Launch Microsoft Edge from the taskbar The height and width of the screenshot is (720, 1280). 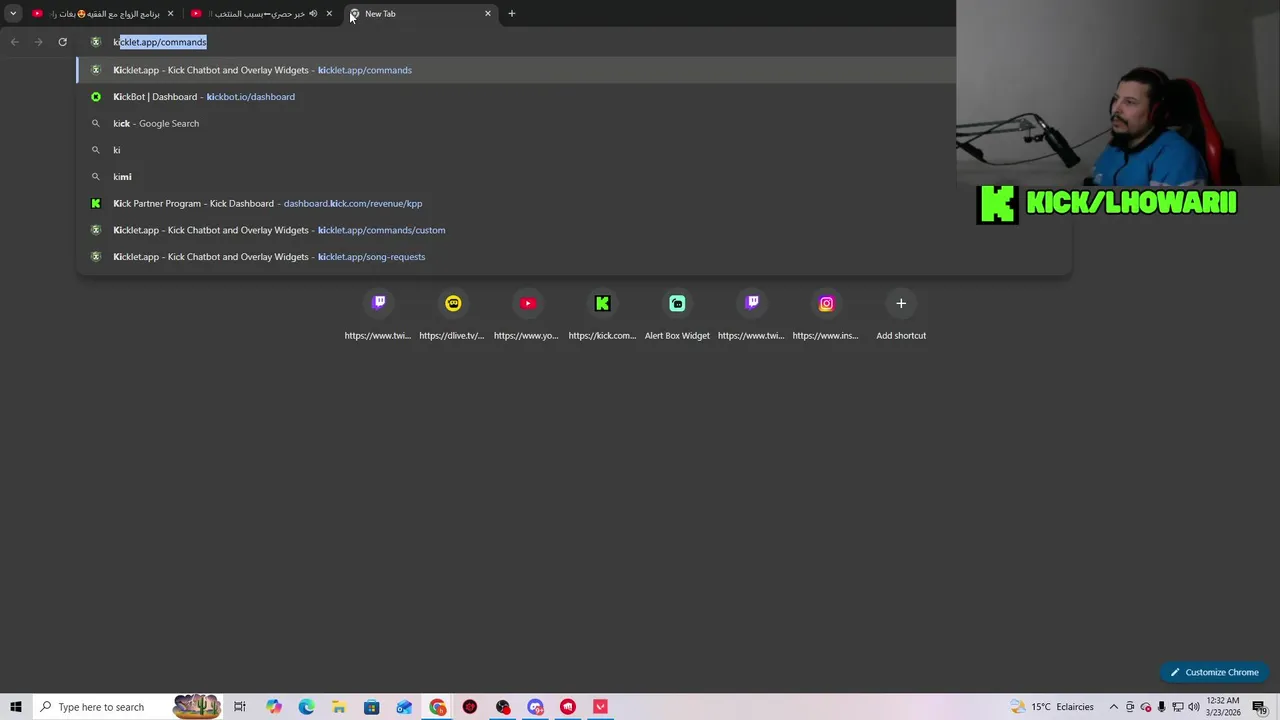tap(306, 707)
